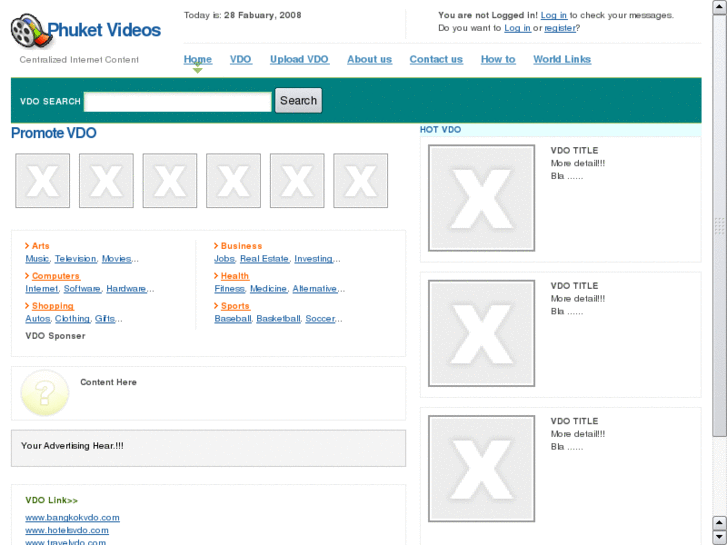
Task: Click the Real Estate link
Action: coord(264,259)
